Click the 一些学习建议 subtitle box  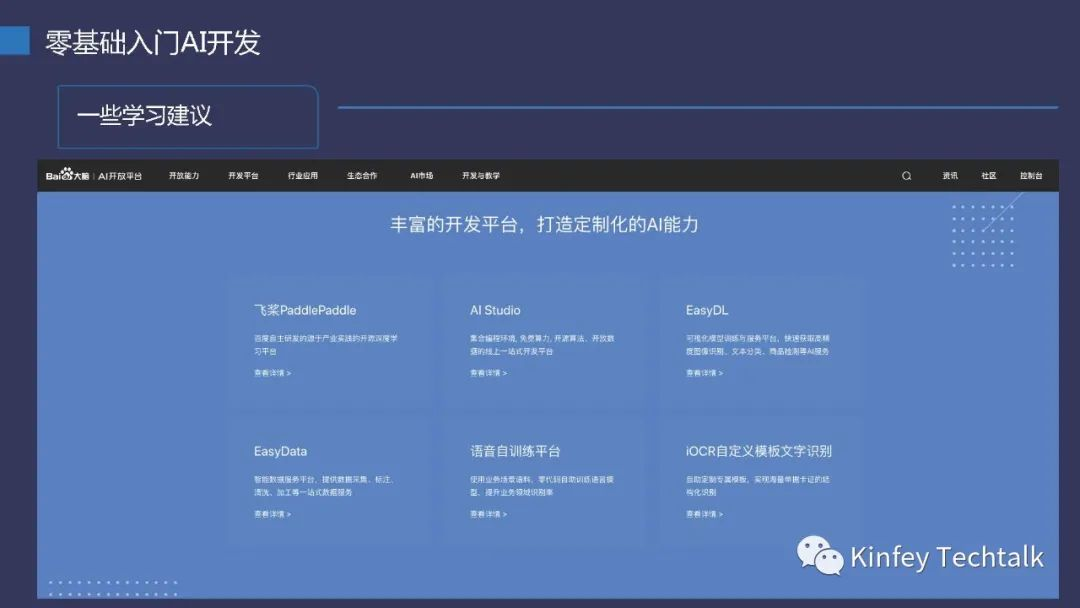[x=188, y=116]
